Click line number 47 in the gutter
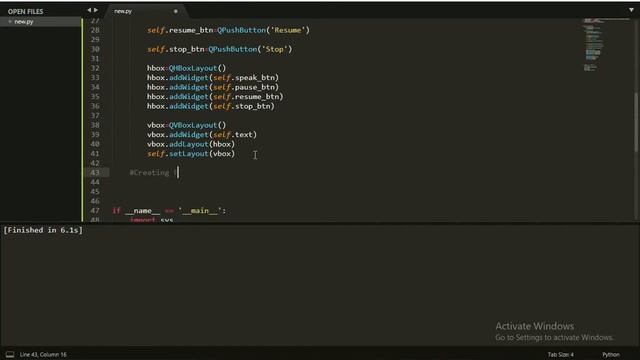Viewport: 640px width, 360px height. 95,211
